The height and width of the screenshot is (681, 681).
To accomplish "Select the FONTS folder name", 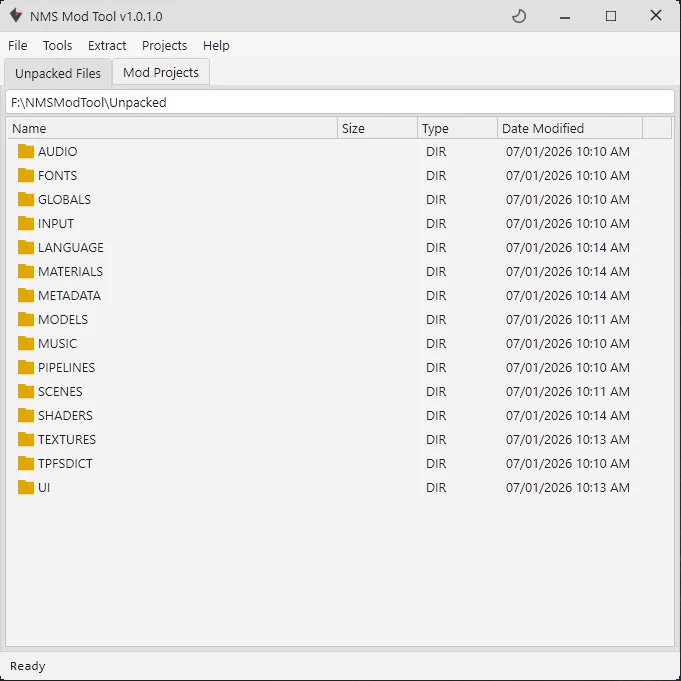I will [57, 175].
